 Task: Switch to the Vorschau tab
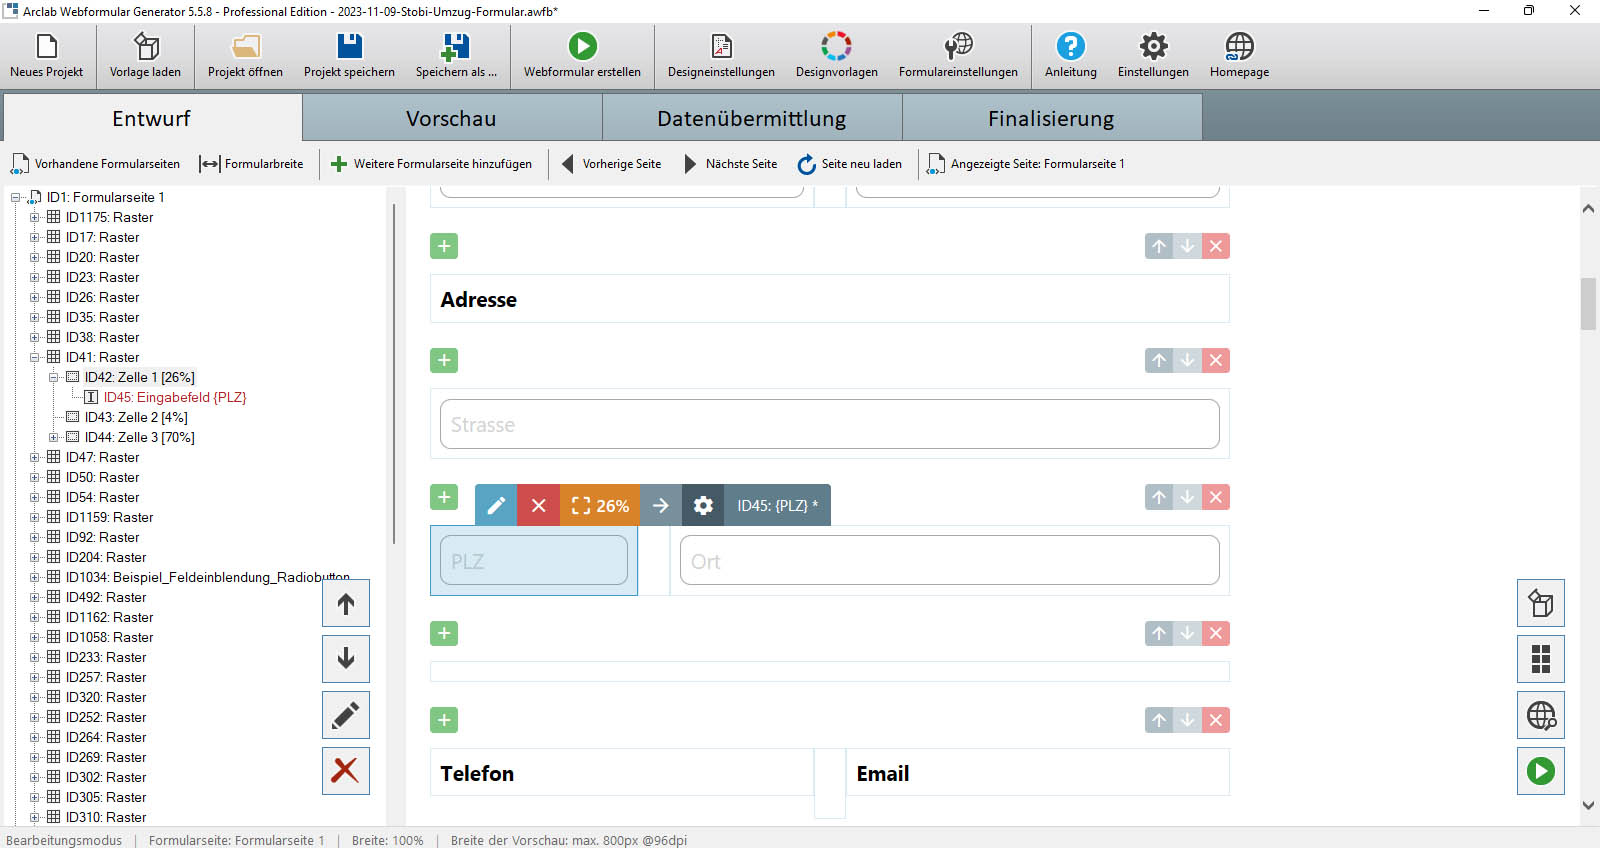451,118
